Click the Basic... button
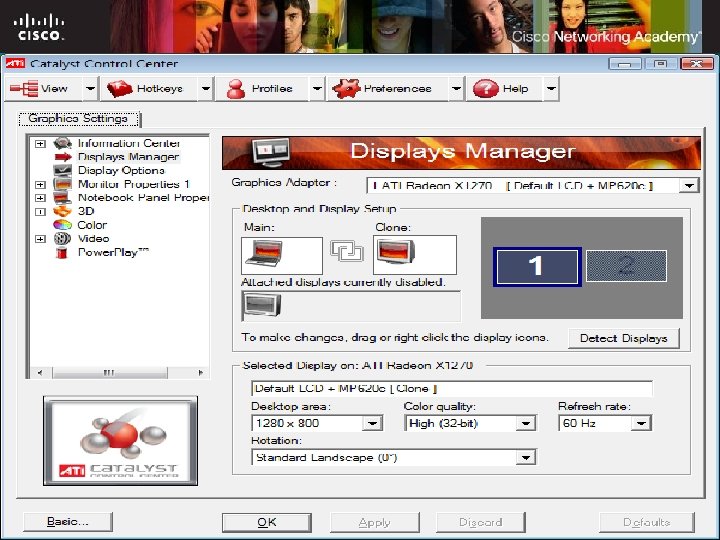Image resolution: width=720 pixels, height=540 pixels. [68, 522]
